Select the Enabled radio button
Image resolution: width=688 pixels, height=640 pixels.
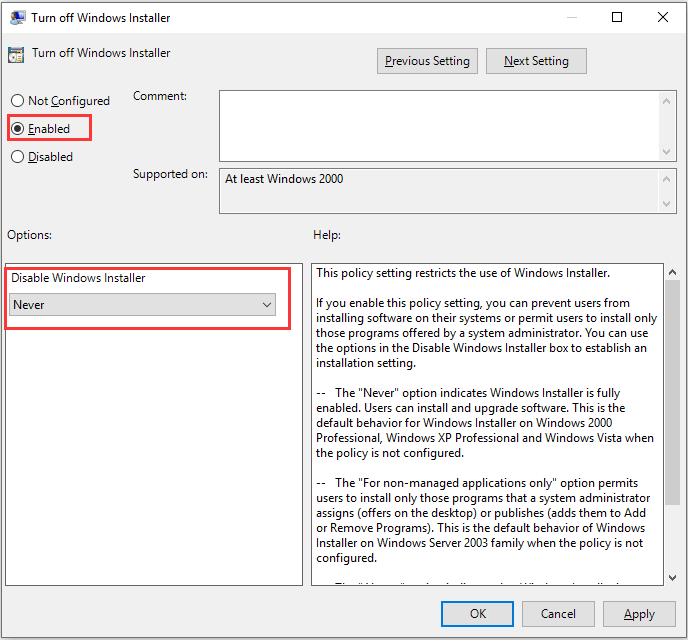(18, 129)
